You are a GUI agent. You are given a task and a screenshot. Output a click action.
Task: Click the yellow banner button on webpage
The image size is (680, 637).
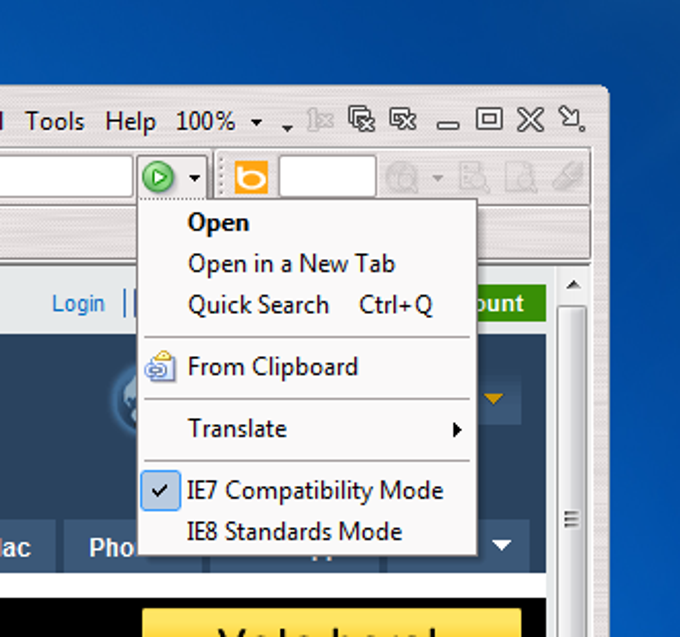tap(332, 622)
